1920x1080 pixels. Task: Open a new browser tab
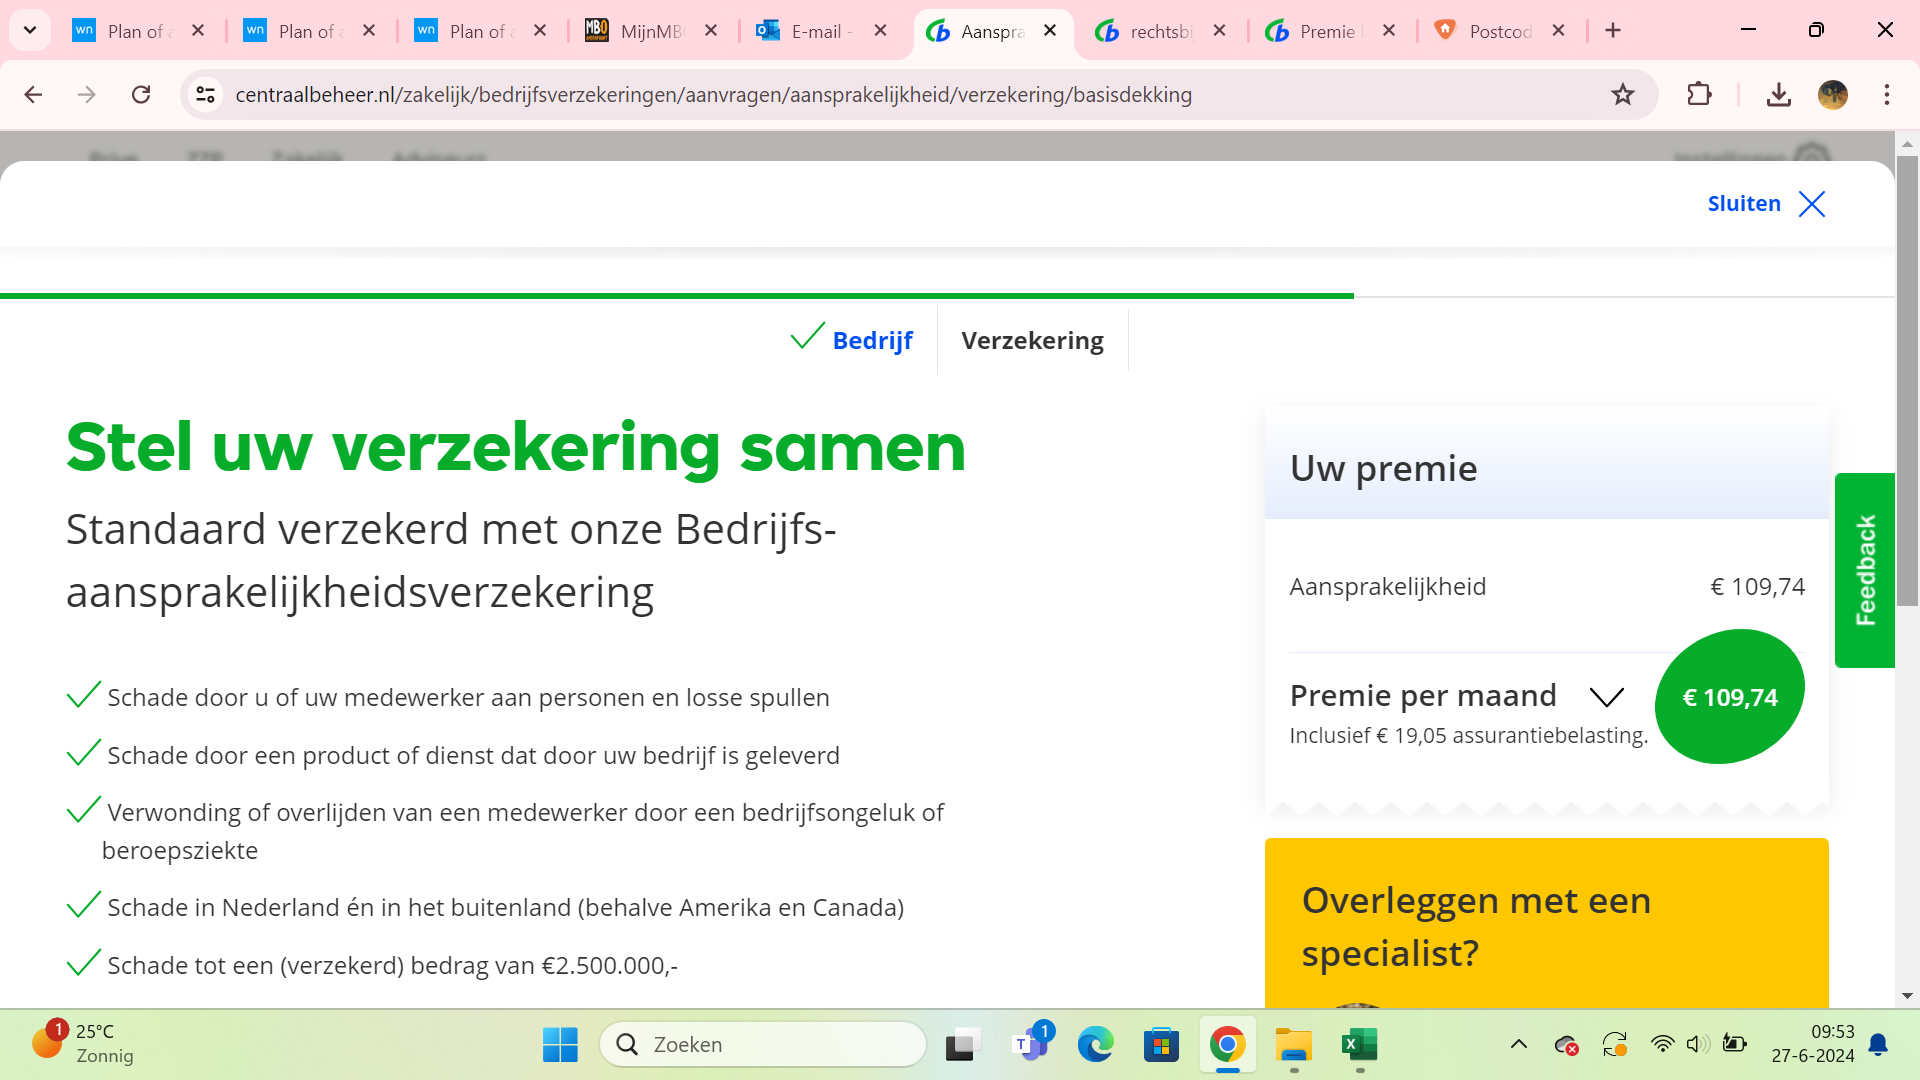pos(1613,31)
